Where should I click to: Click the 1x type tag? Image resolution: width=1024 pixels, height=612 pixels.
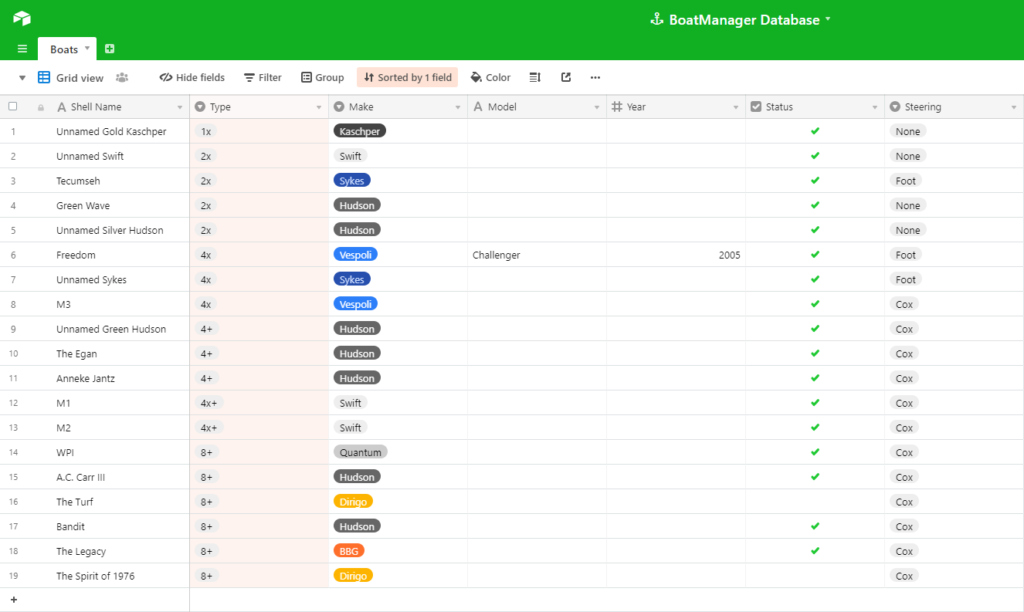click(x=206, y=131)
